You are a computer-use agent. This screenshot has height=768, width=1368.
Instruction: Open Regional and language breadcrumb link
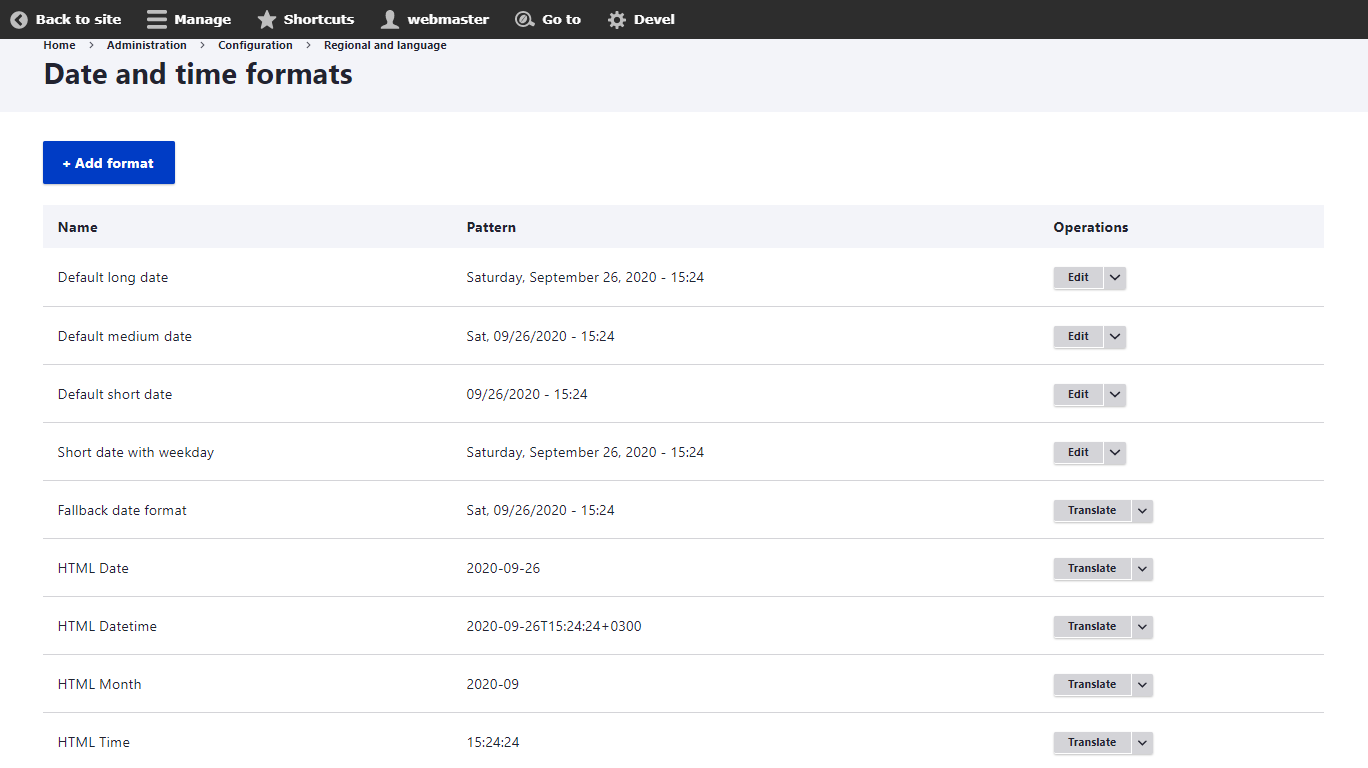(385, 45)
